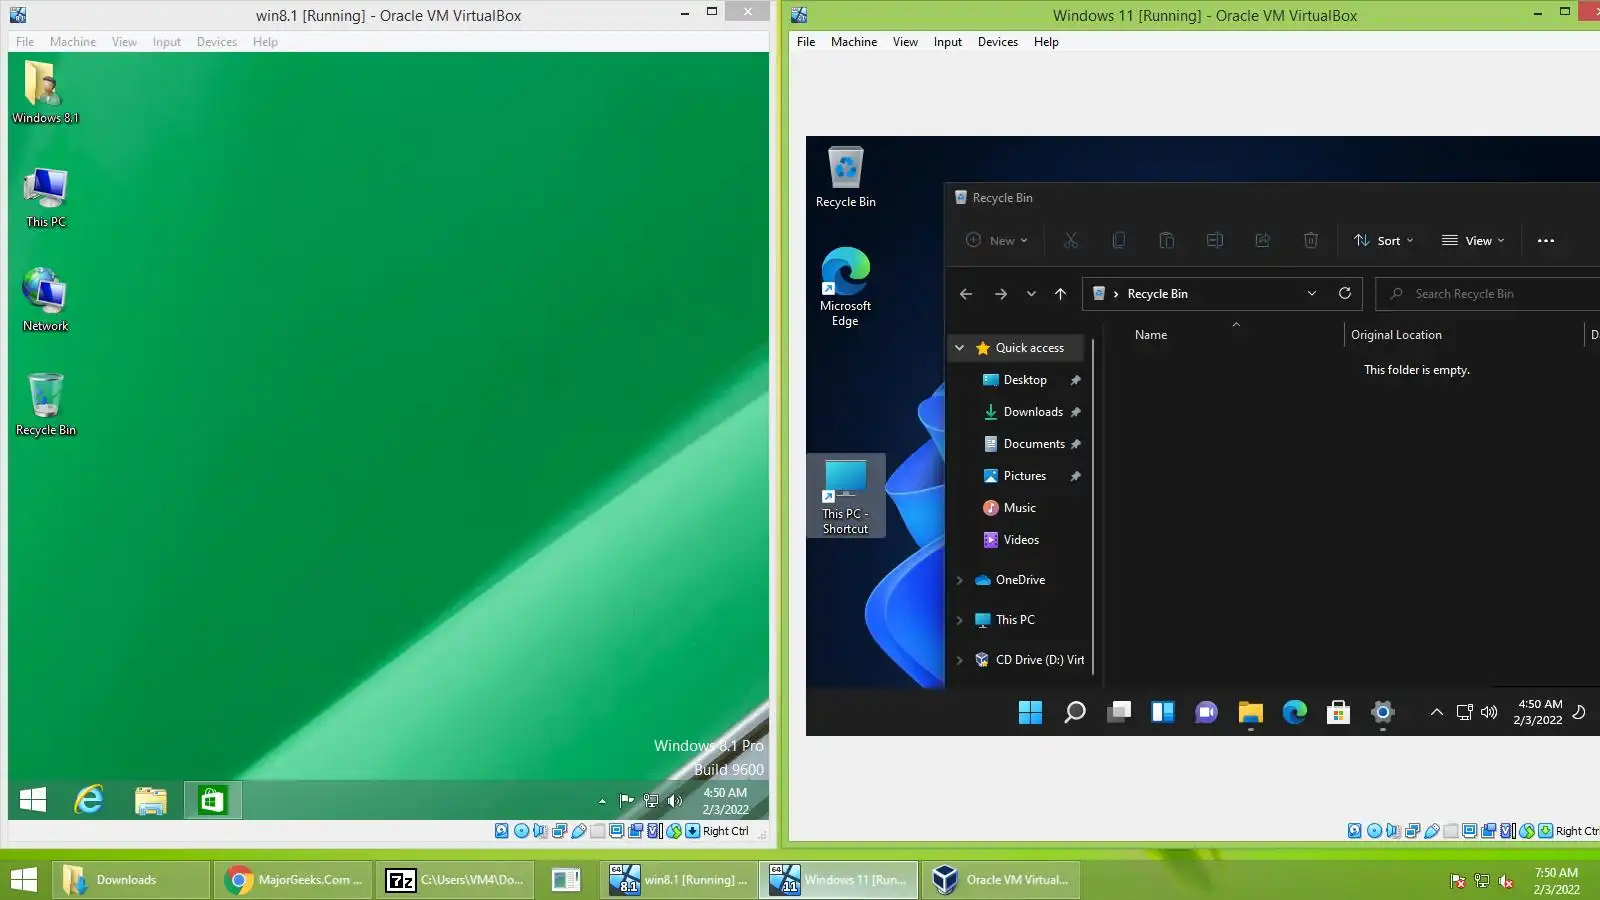Refresh the Recycle Bin folder view
Image resolution: width=1600 pixels, height=900 pixels.
[1345, 293]
